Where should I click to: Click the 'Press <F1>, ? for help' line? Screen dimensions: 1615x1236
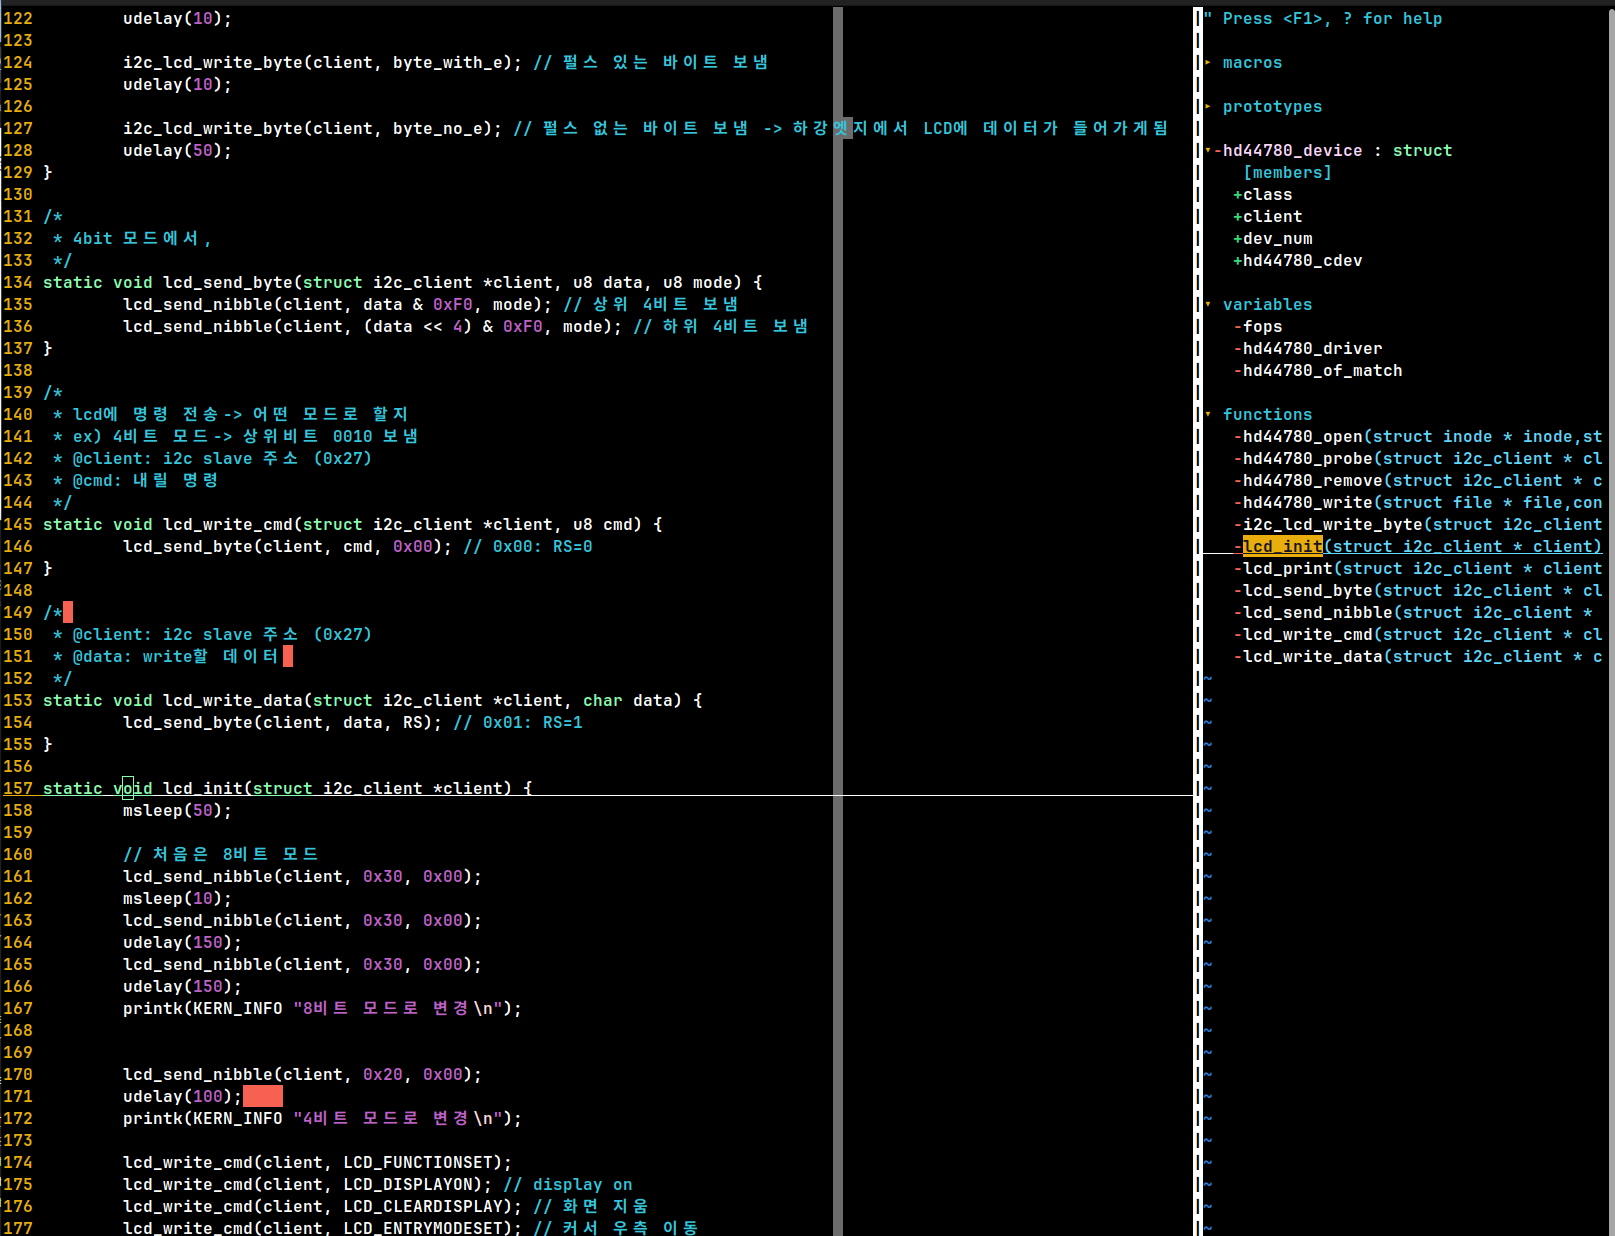coord(1322,18)
